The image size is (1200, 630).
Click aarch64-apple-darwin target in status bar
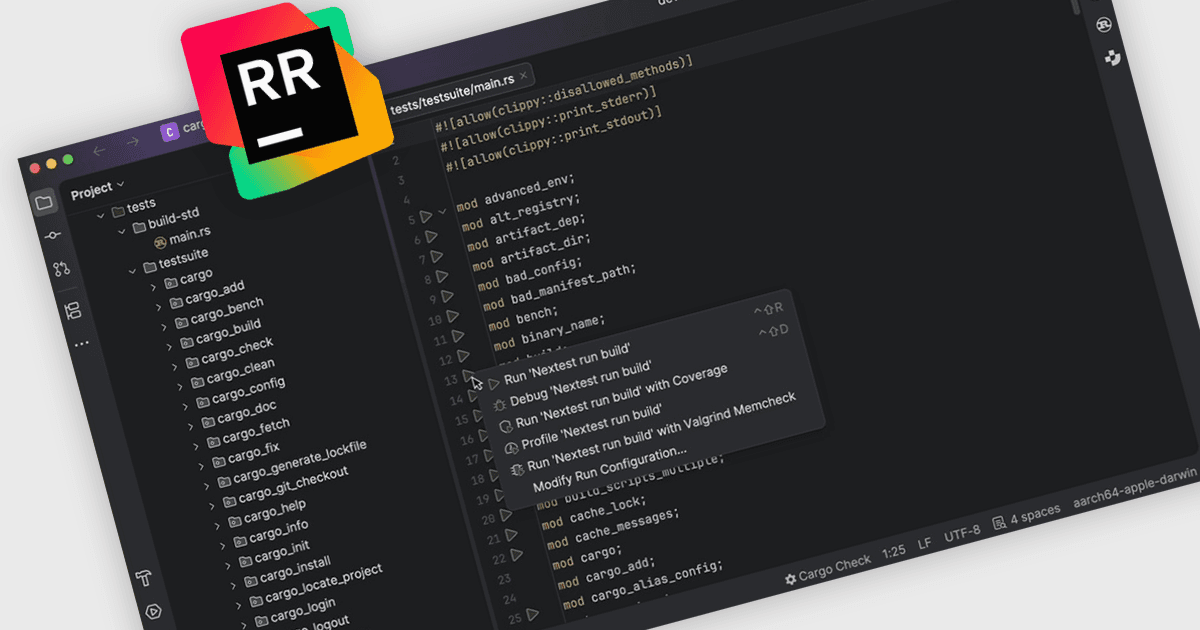tap(1136, 488)
